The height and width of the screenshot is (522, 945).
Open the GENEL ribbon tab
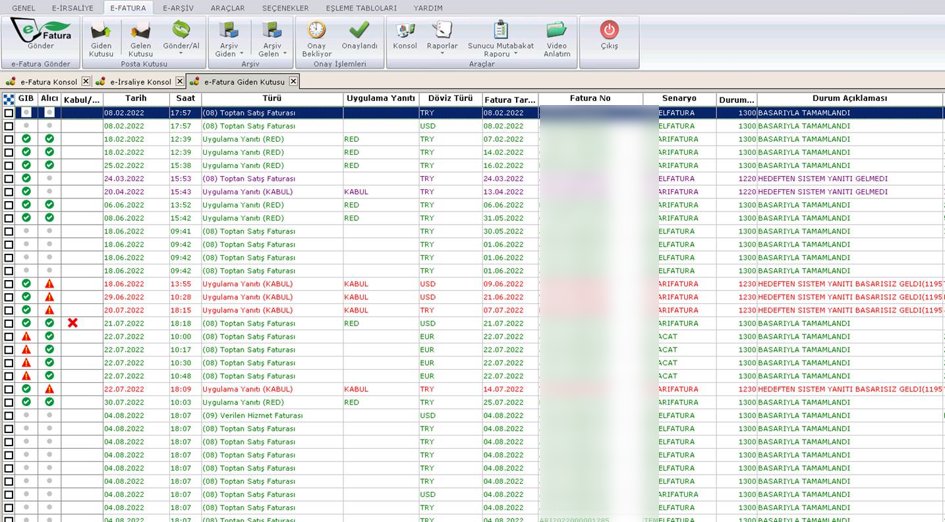24,8
